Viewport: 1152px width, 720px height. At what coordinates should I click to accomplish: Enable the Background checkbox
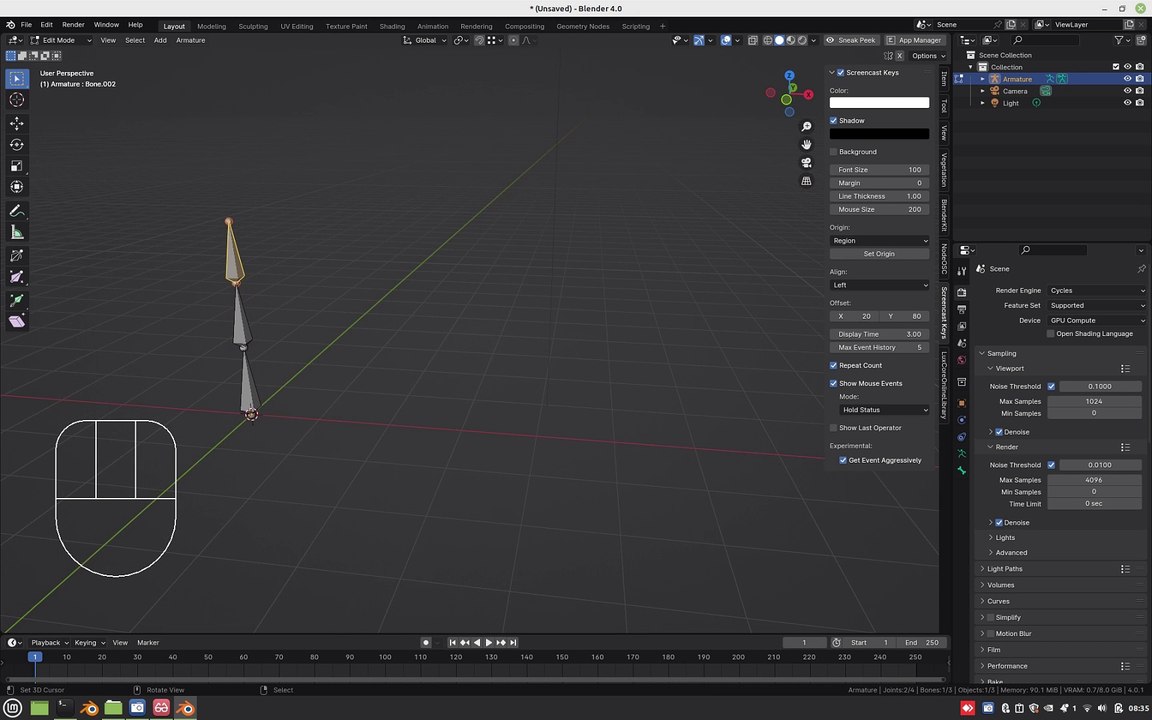pyautogui.click(x=834, y=152)
